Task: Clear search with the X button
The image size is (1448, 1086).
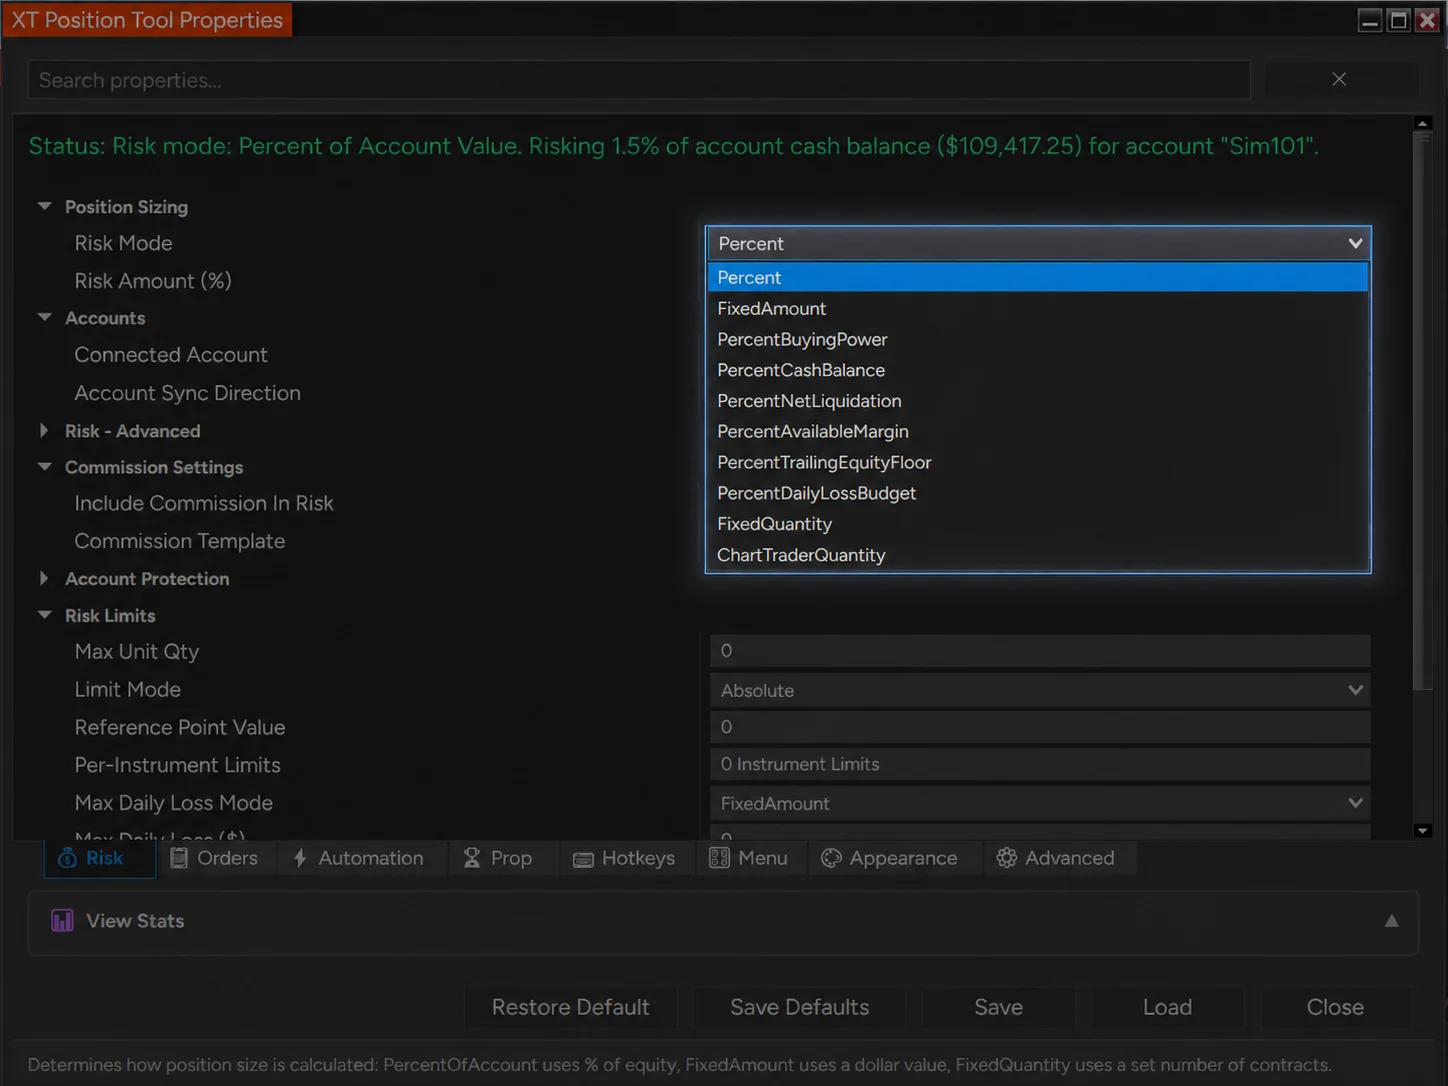Action: tap(1339, 79)
